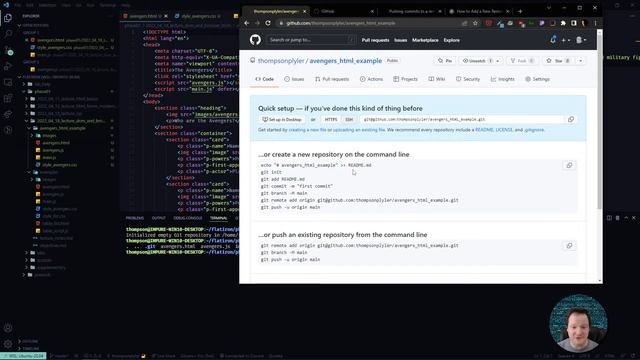
Task: Open the GitHub user avatar dropdown
Action: tap(581, 40)
